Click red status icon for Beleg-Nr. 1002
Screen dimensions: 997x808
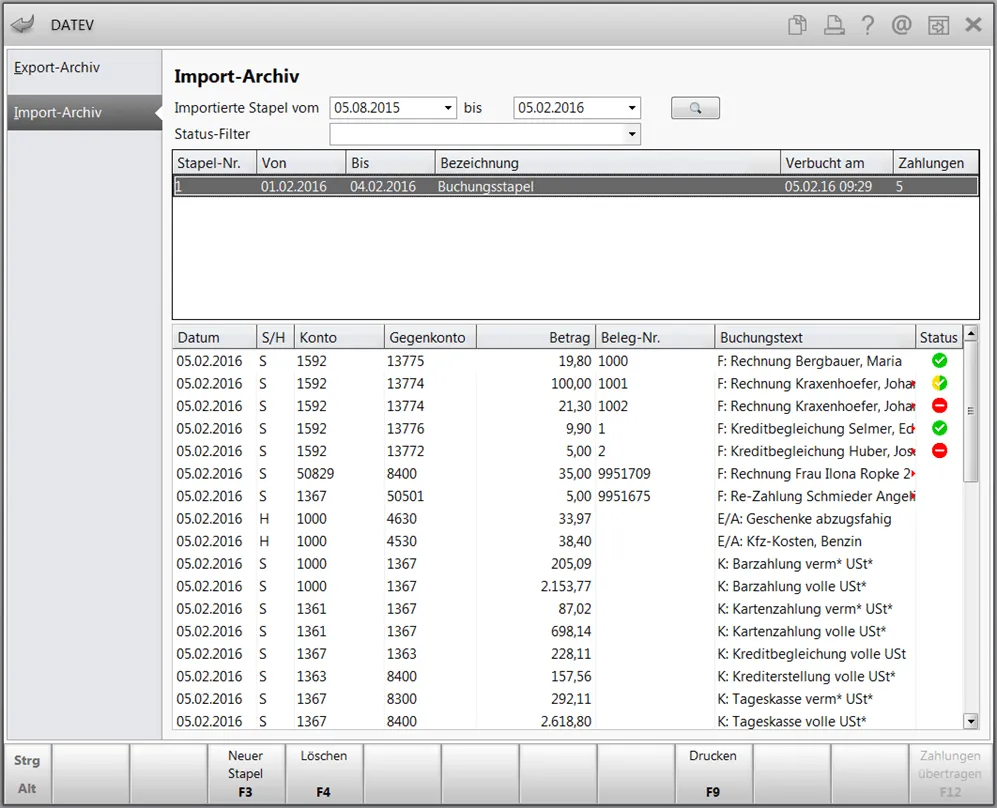pos(939,406)
